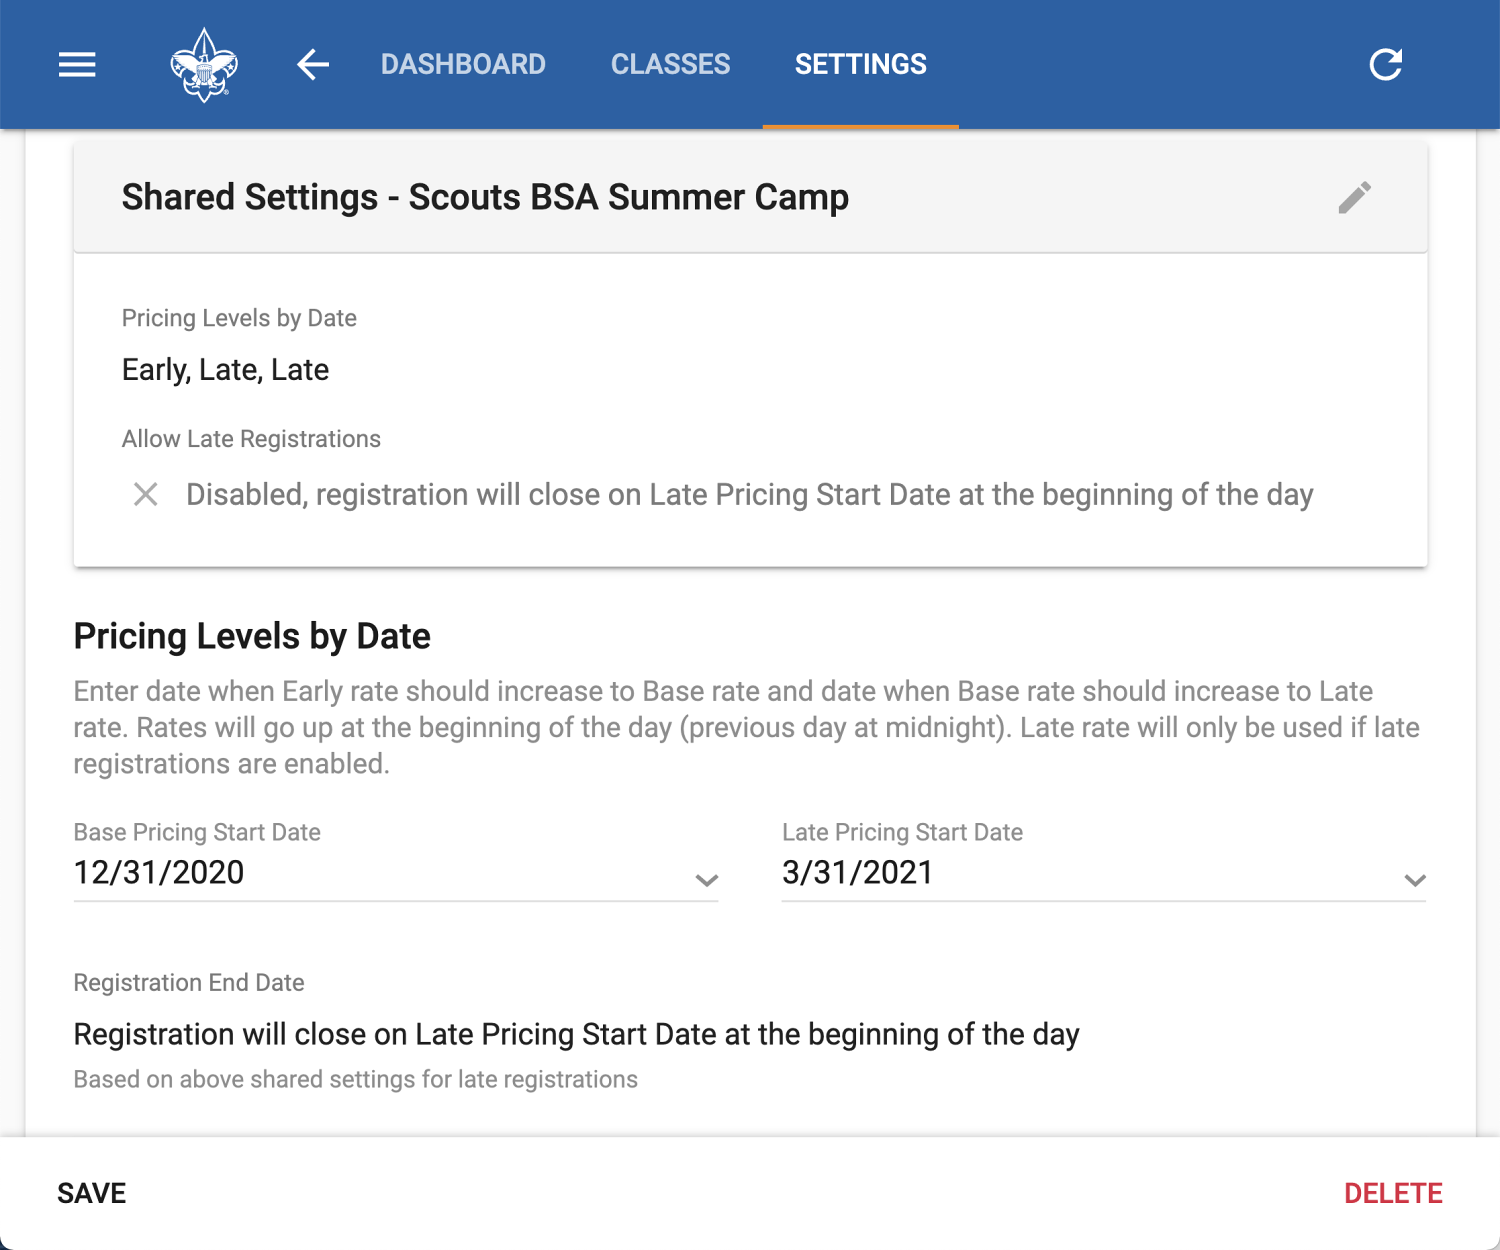Click the 'Pricing Levels by Date' label in shared card
The width and height of the screenshot is (1500, 1250).
click(239, 318)
